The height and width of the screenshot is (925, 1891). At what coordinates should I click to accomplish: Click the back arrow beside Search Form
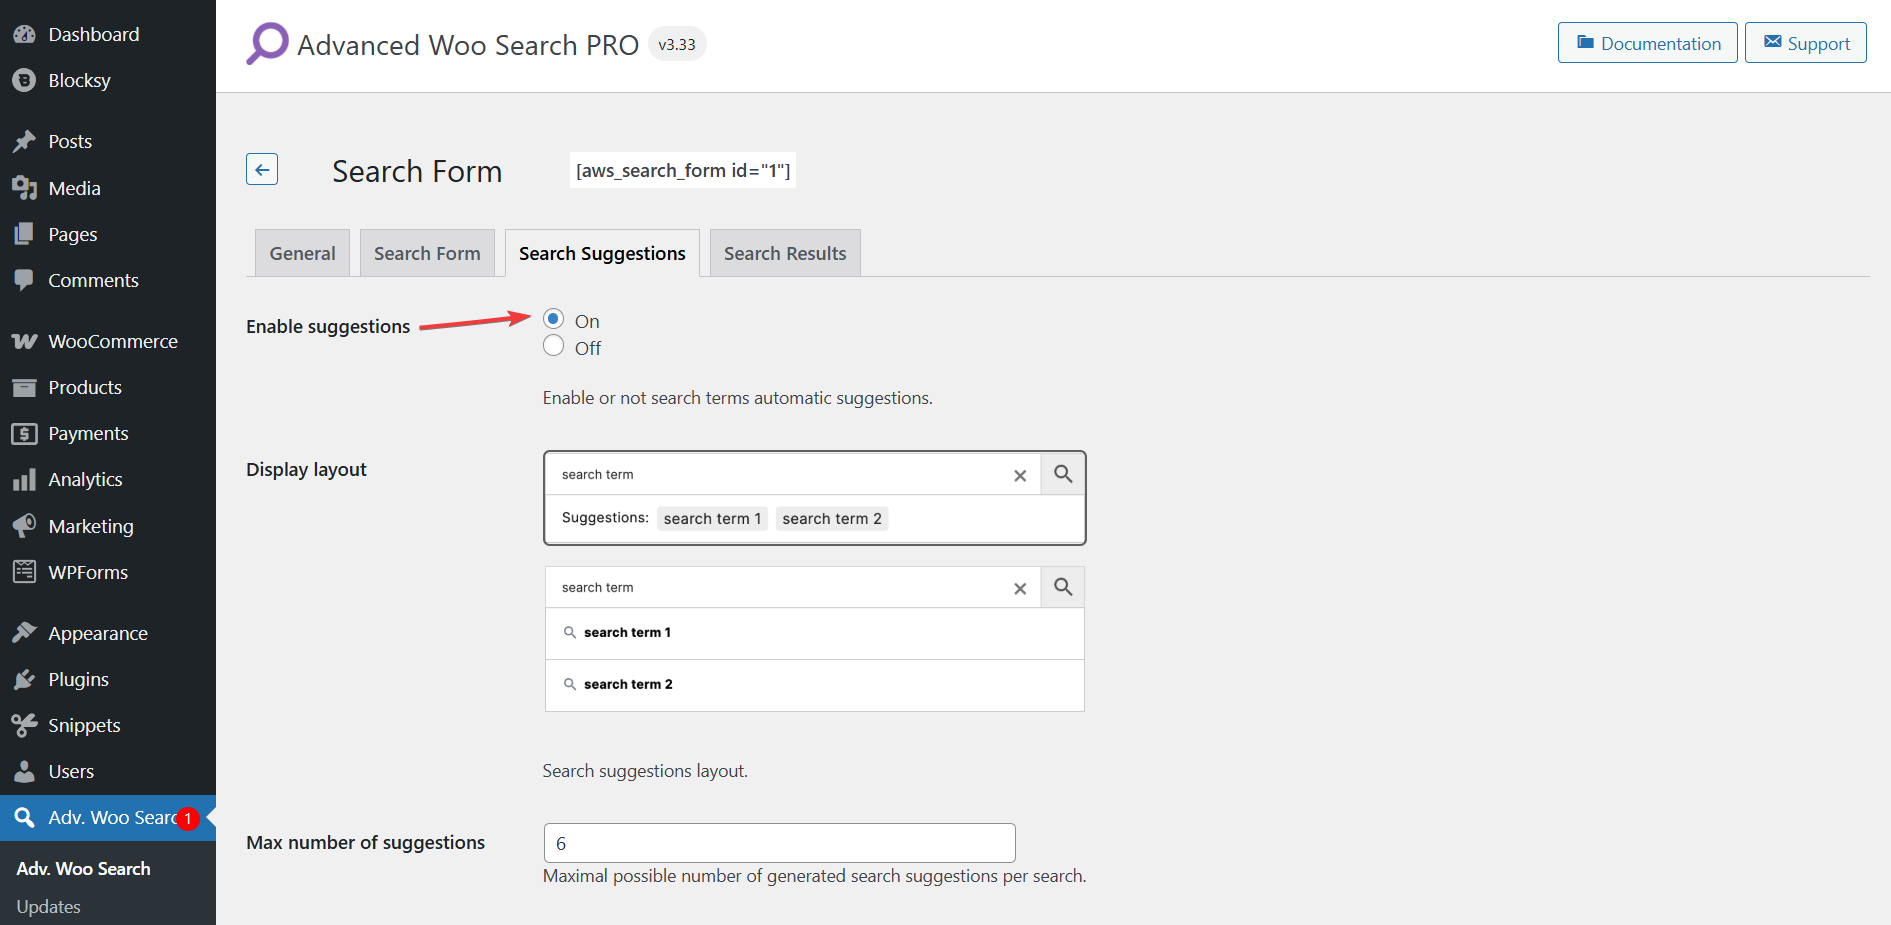click(262, 170)
